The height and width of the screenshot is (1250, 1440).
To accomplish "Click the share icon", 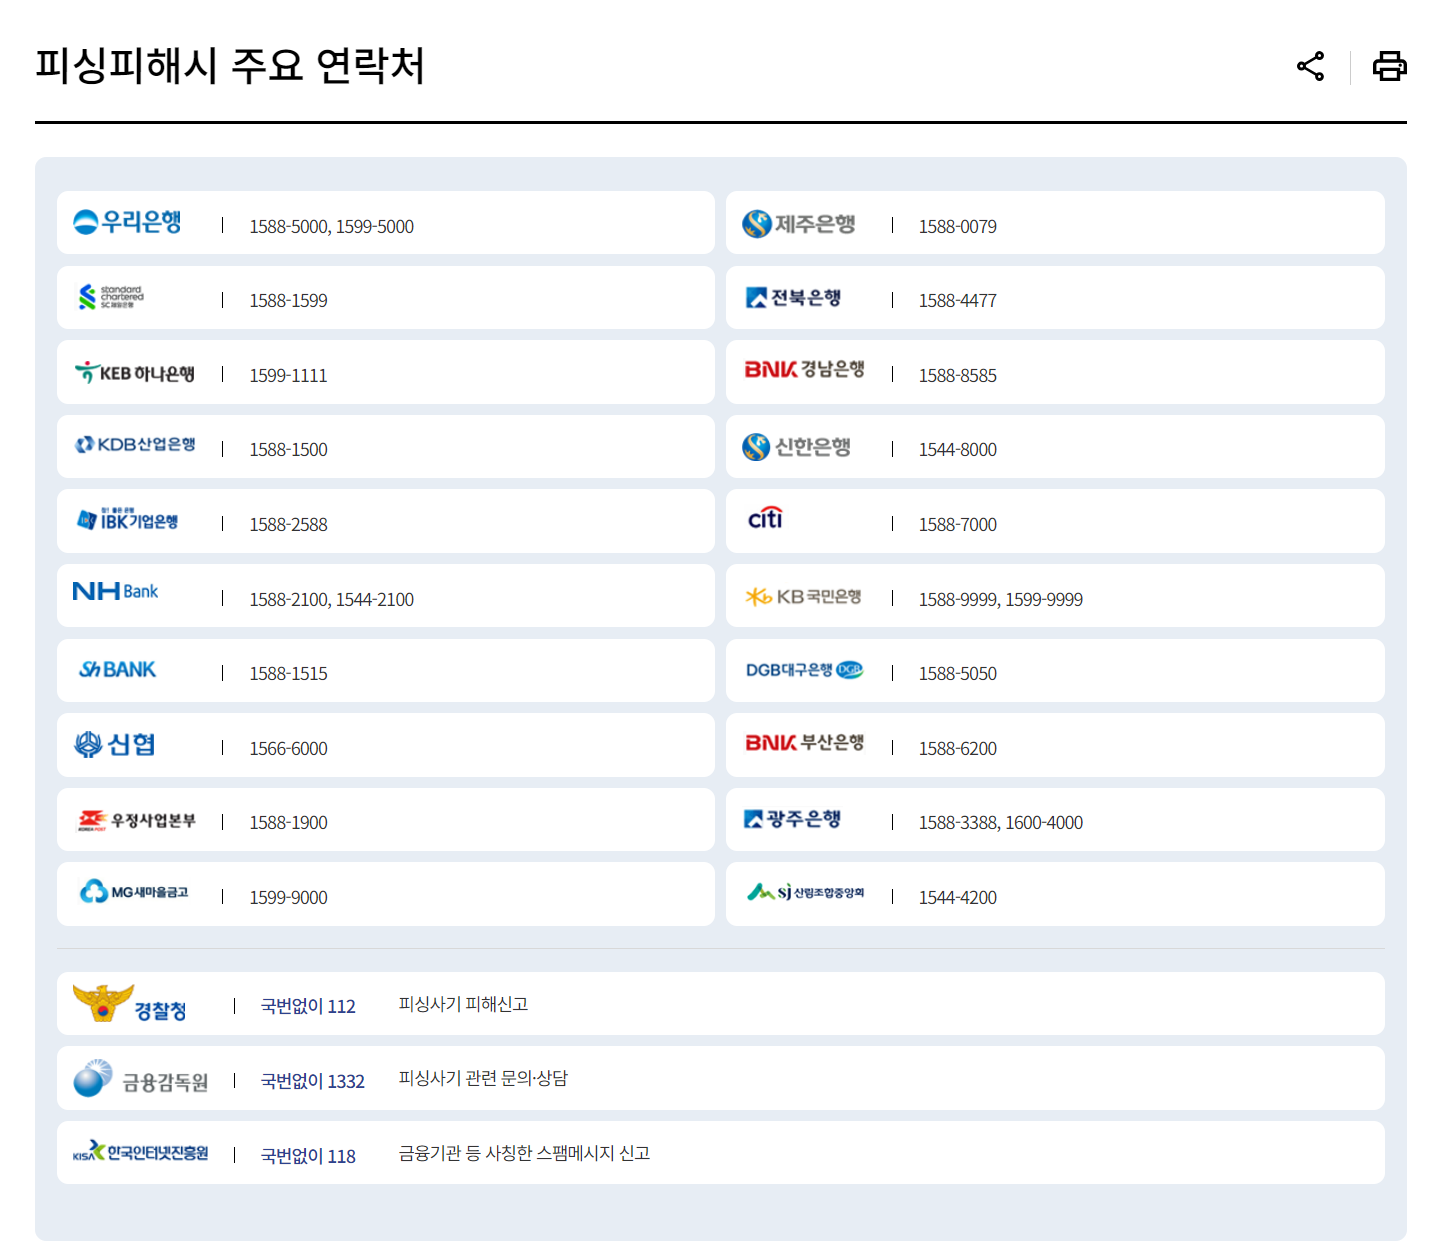I will click(1310, 67).
